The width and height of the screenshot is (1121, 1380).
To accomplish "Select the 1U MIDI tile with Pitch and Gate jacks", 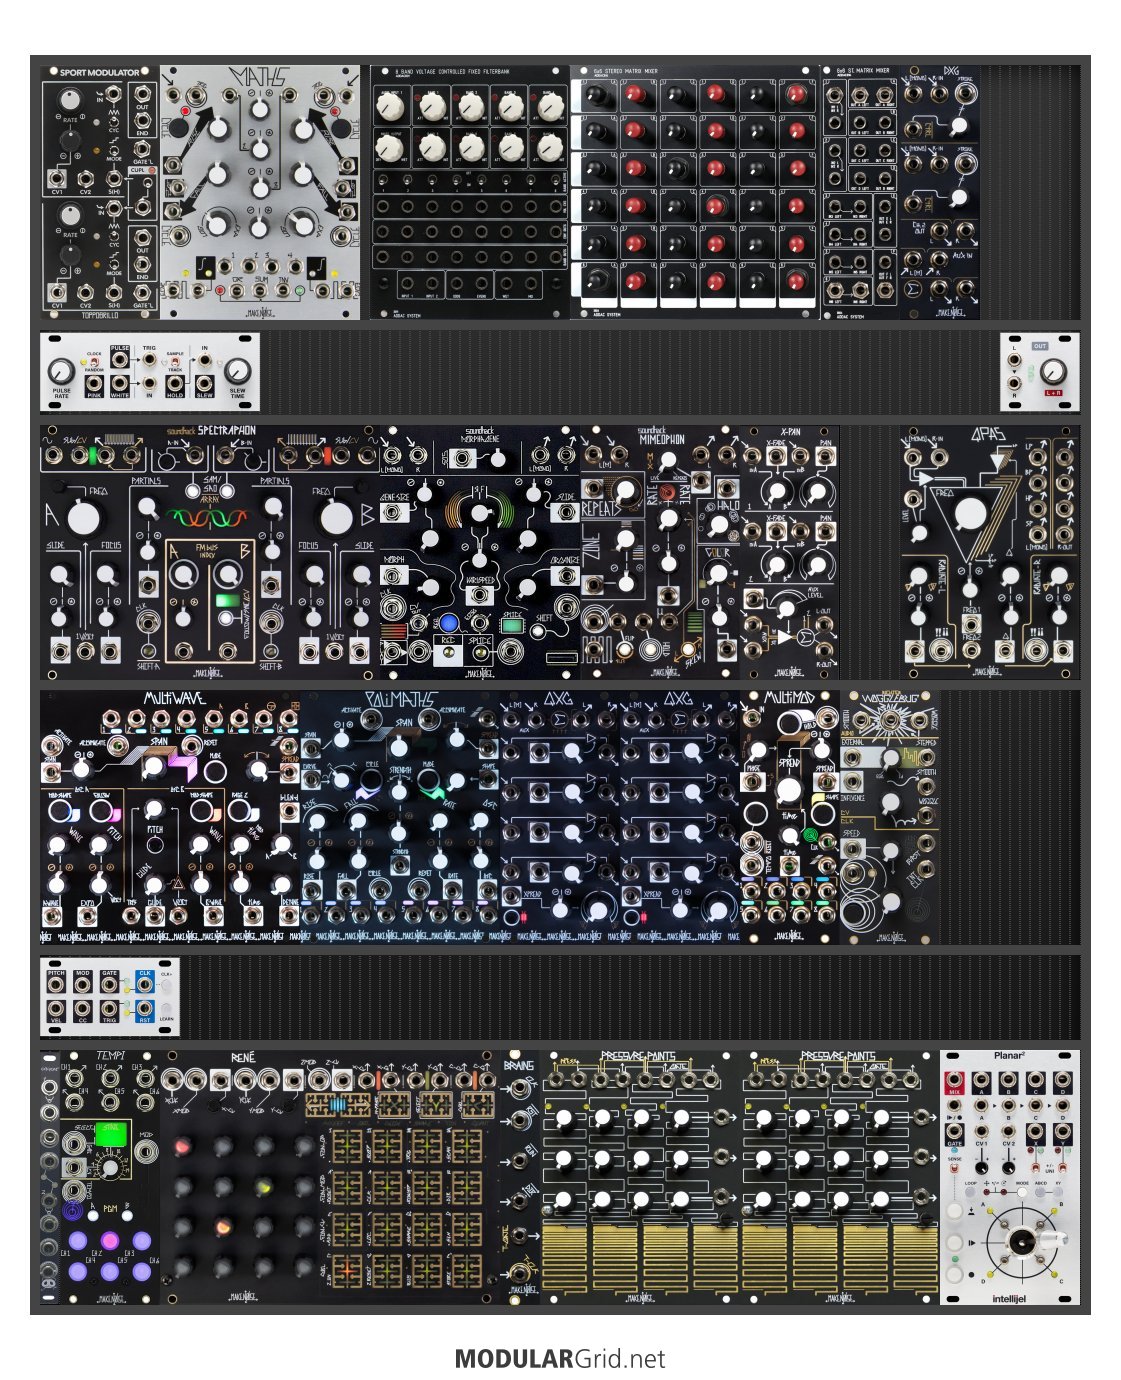I will [110, 997].
